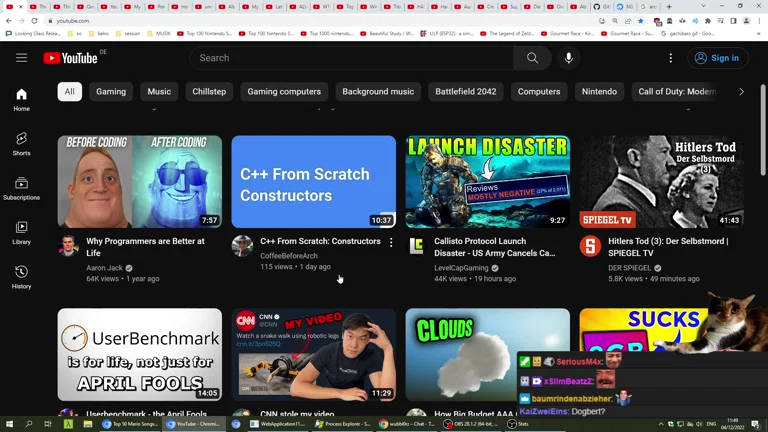Open the MUSIK bookmarks folder
This screenshot has height=432, width=768.
tap(158, 34)
